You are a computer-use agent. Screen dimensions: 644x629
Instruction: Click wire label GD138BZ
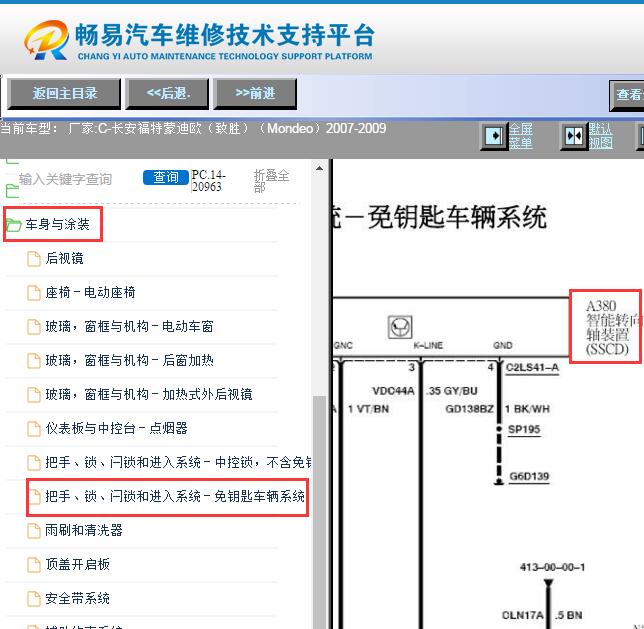[469, 409]
